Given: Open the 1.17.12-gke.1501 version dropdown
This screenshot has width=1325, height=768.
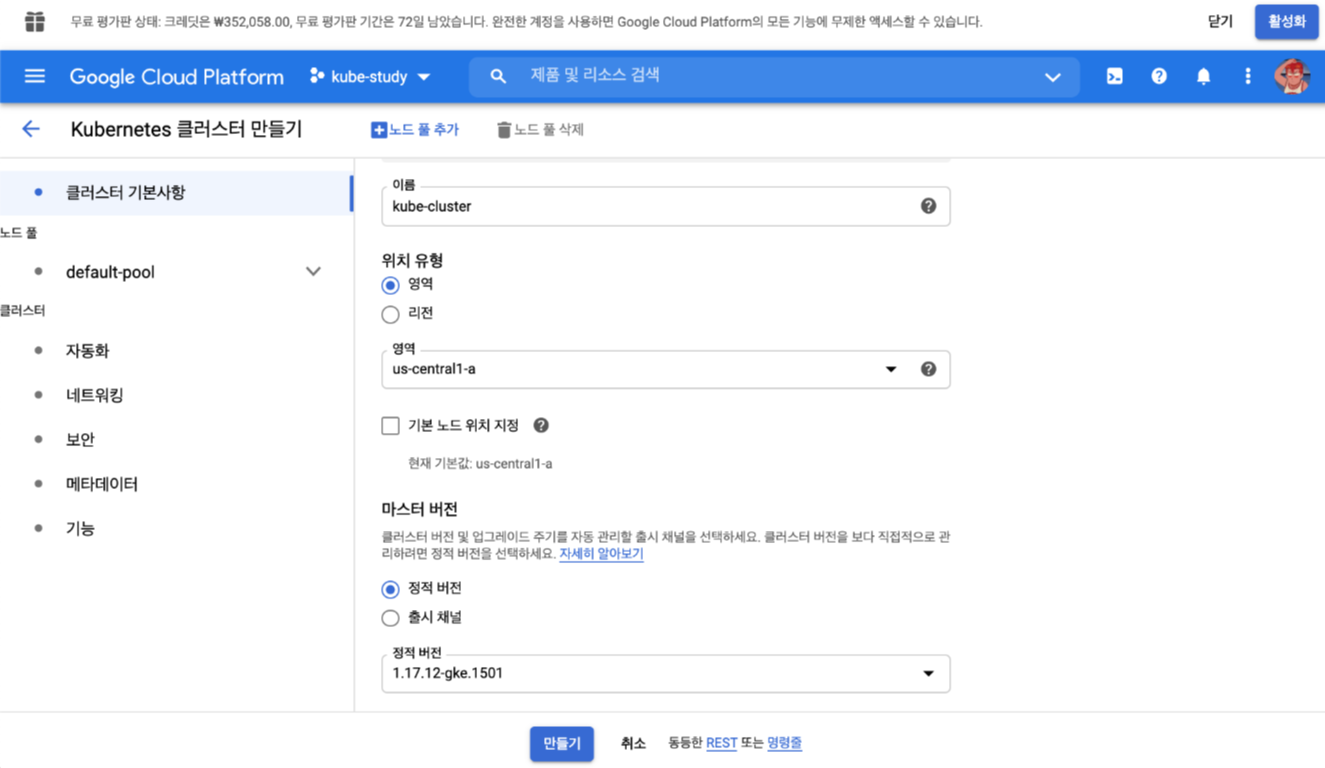Looking at the screenshot, I should [665, 673].
